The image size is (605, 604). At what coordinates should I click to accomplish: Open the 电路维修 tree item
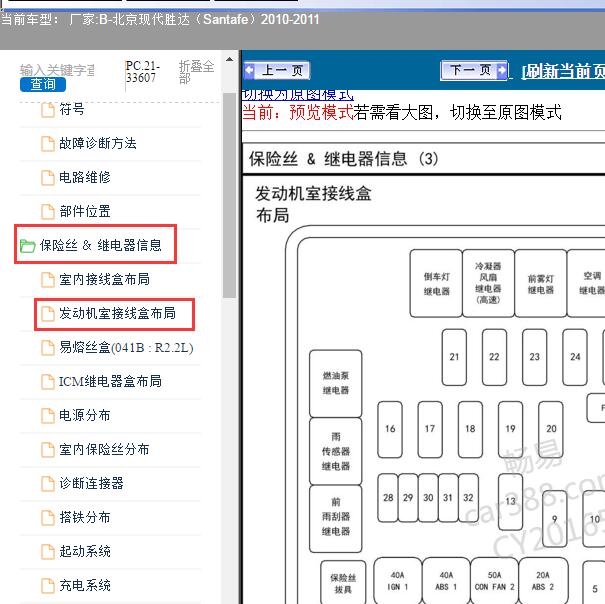85,178
